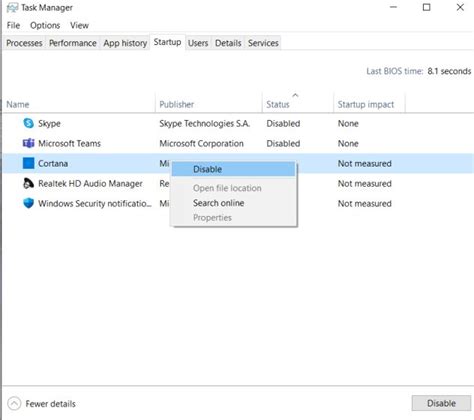The image size is (474, 420).
Task: Switch to the Performance tab
Action: tap(73, 43)
